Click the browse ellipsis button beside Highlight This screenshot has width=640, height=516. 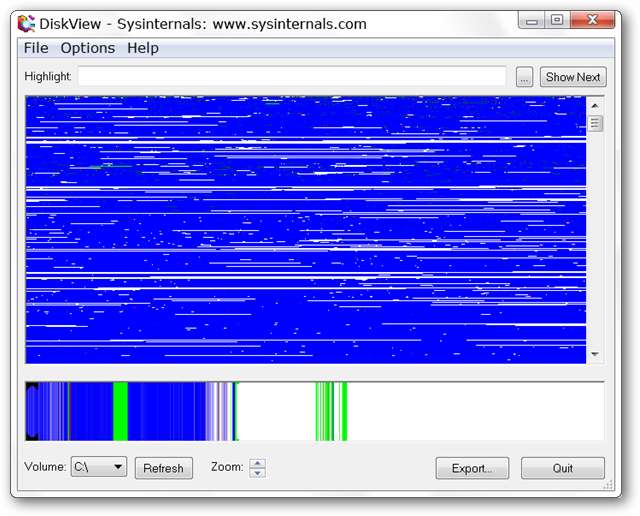click(524, 77)
